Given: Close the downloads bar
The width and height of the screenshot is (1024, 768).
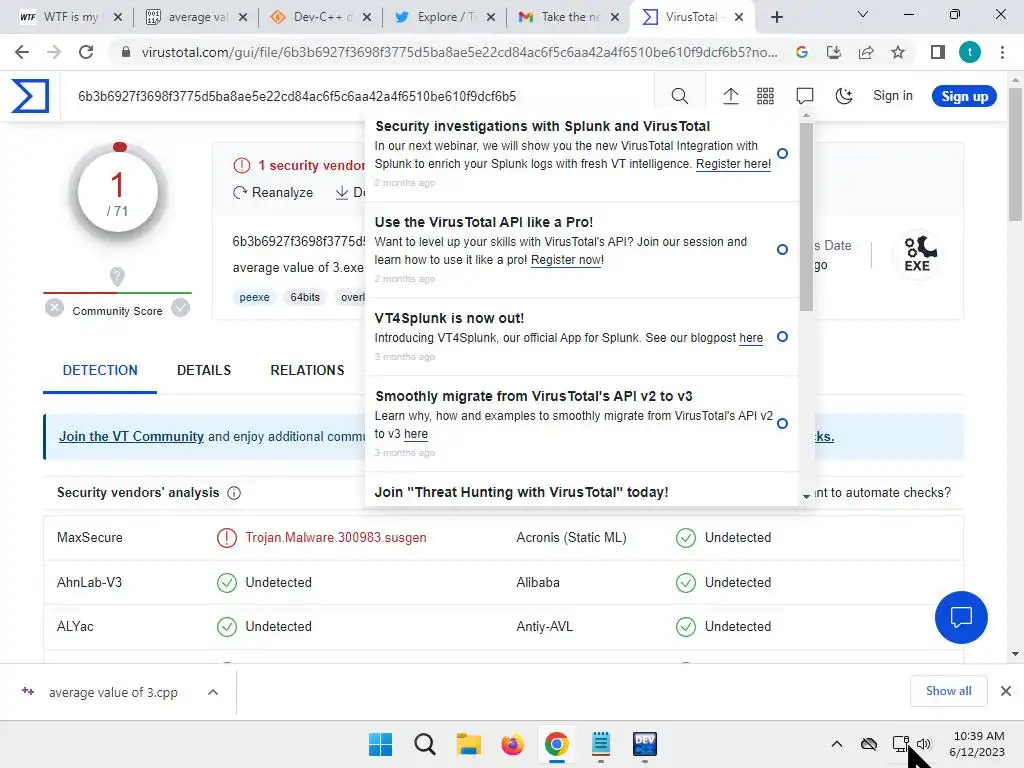Looking at the screenshot, I should 1006,691.
